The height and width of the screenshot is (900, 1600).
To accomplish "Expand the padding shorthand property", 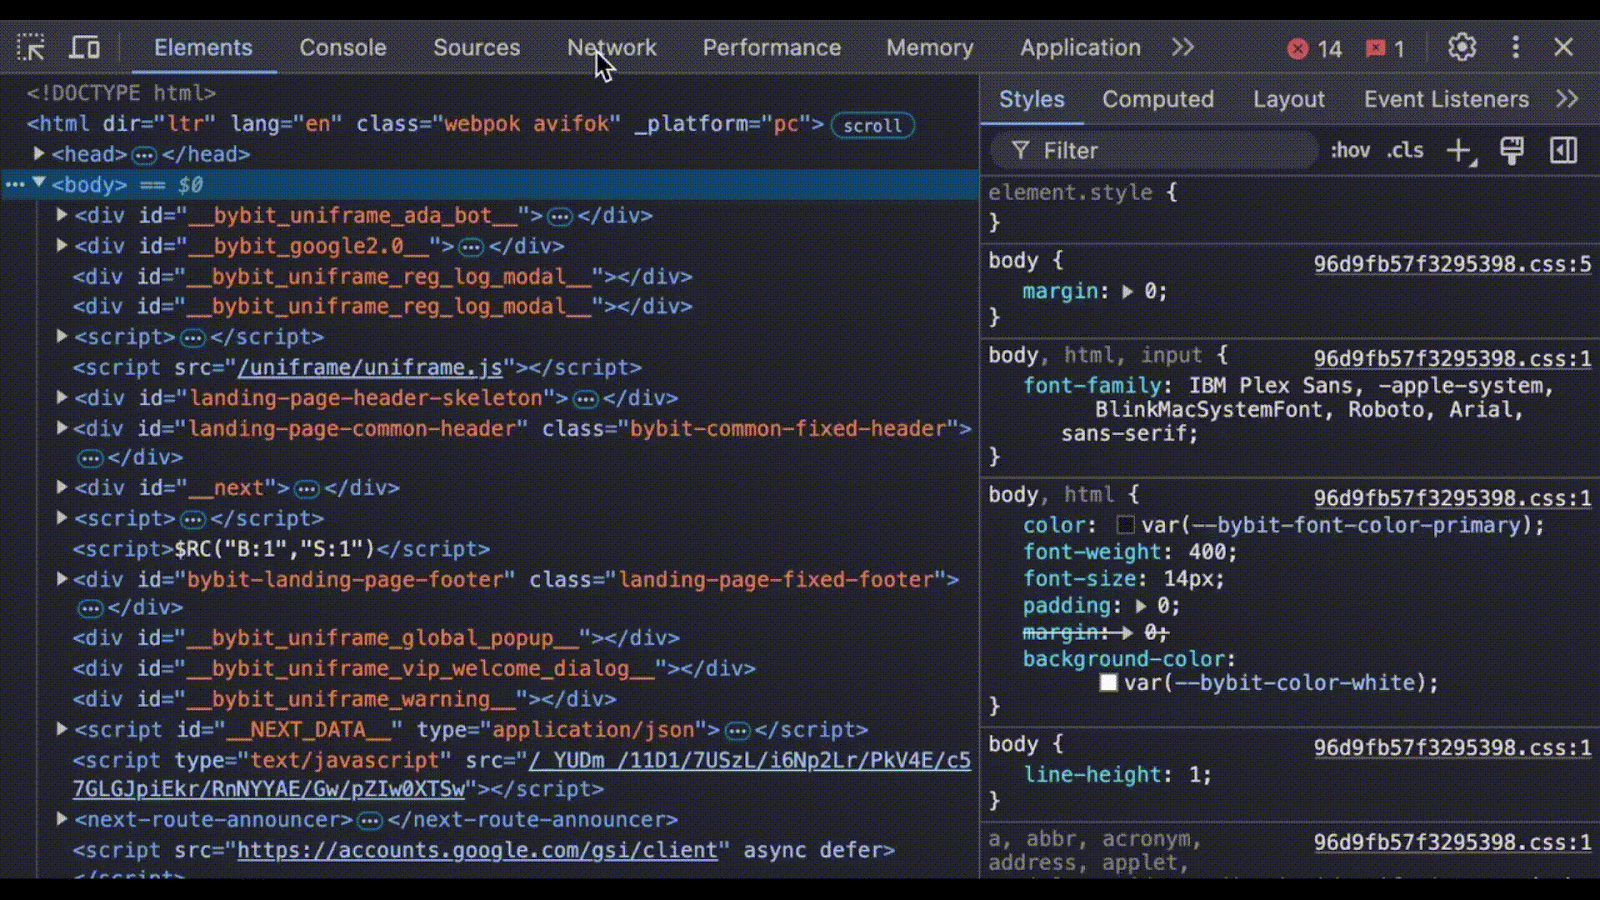I will (1141, 606).
